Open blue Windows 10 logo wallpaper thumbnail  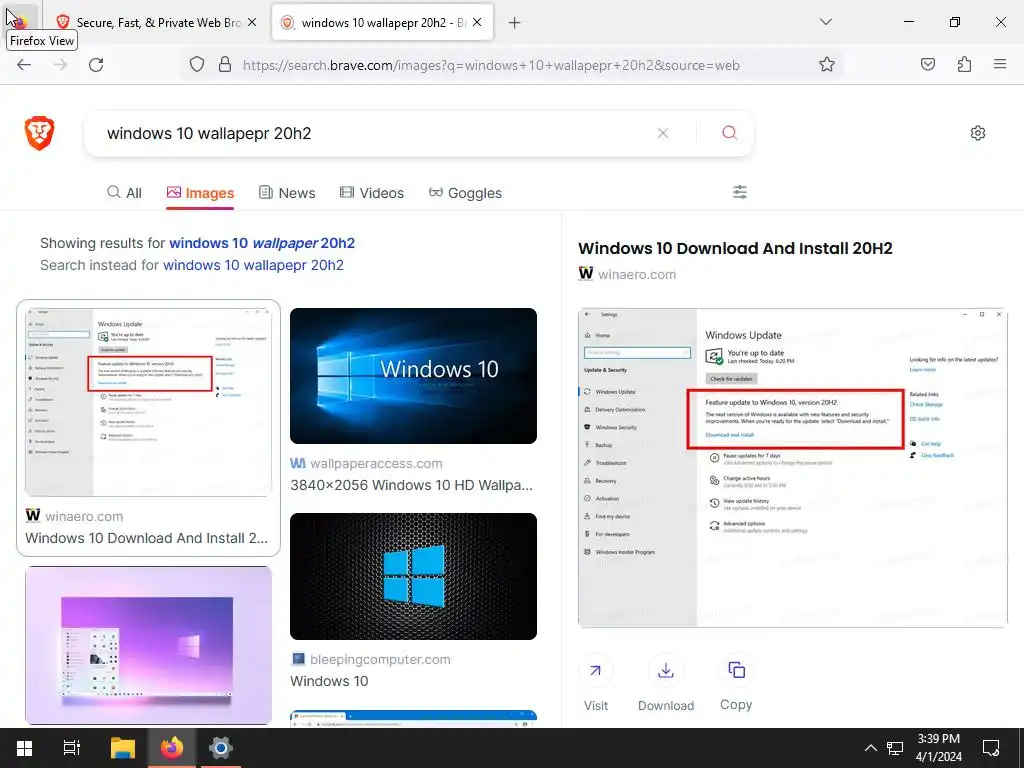(413, 376)
